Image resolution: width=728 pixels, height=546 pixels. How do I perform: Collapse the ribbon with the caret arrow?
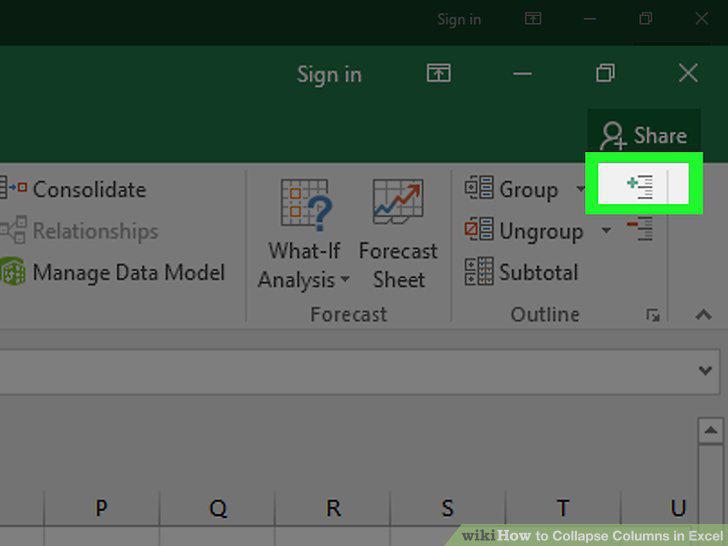(703, 315)
